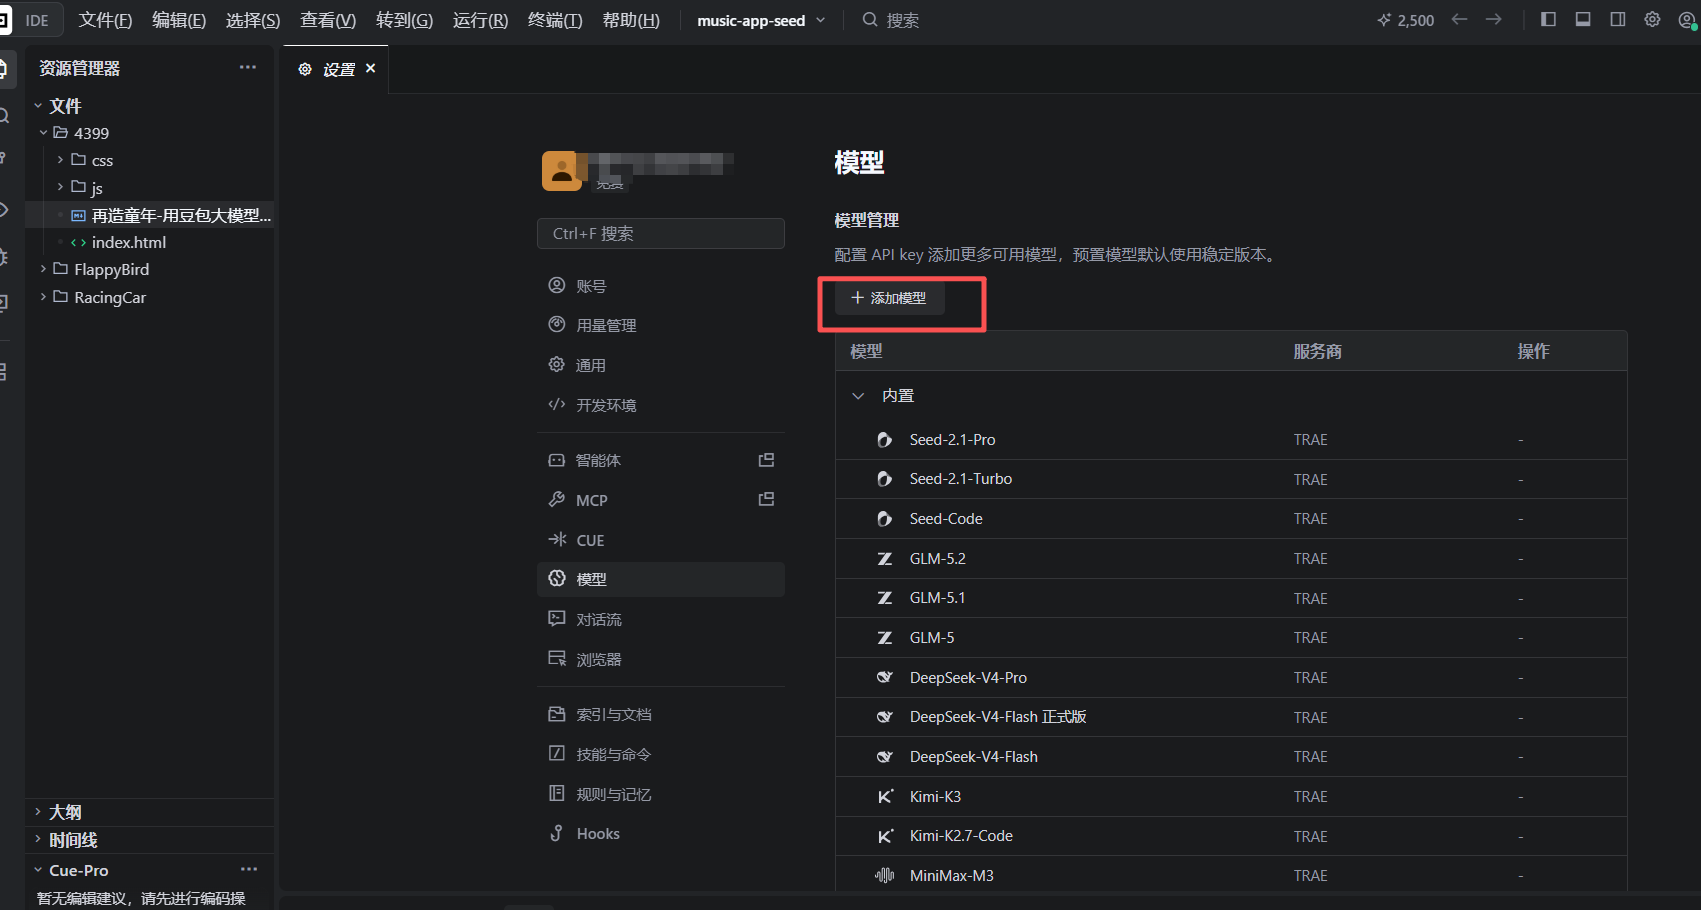Open the Explorer panel more actions menu
The width and height of the screenshot is (1701, 910).
click(x=248, y=67)
